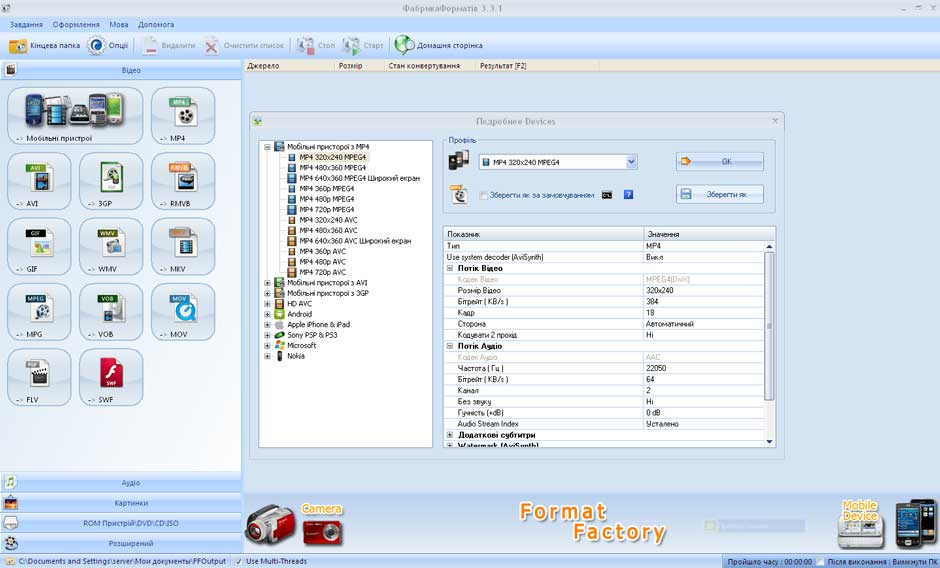This screenshot has width=940, height=568.
Task: Choose the AVI format icon
Action: click(x=39, y=179)
